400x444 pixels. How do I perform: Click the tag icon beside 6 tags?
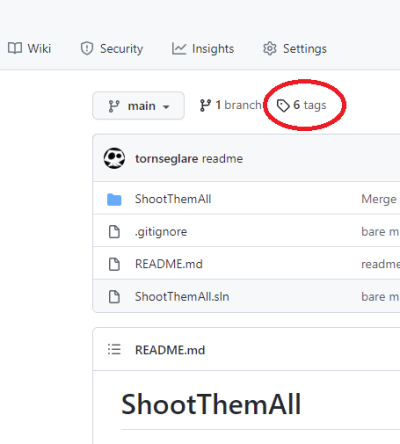coord(283,106)
